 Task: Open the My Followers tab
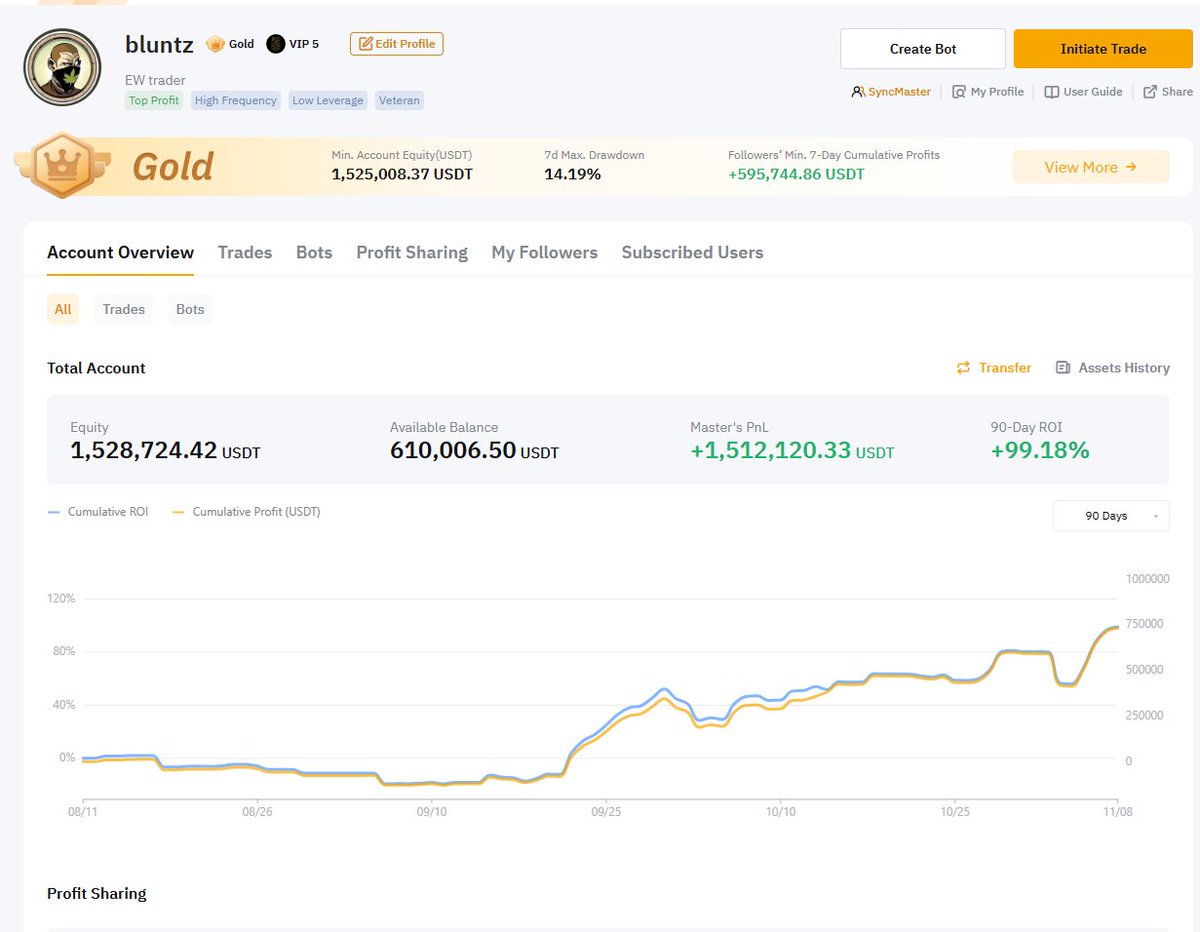(x=544, y=252)
